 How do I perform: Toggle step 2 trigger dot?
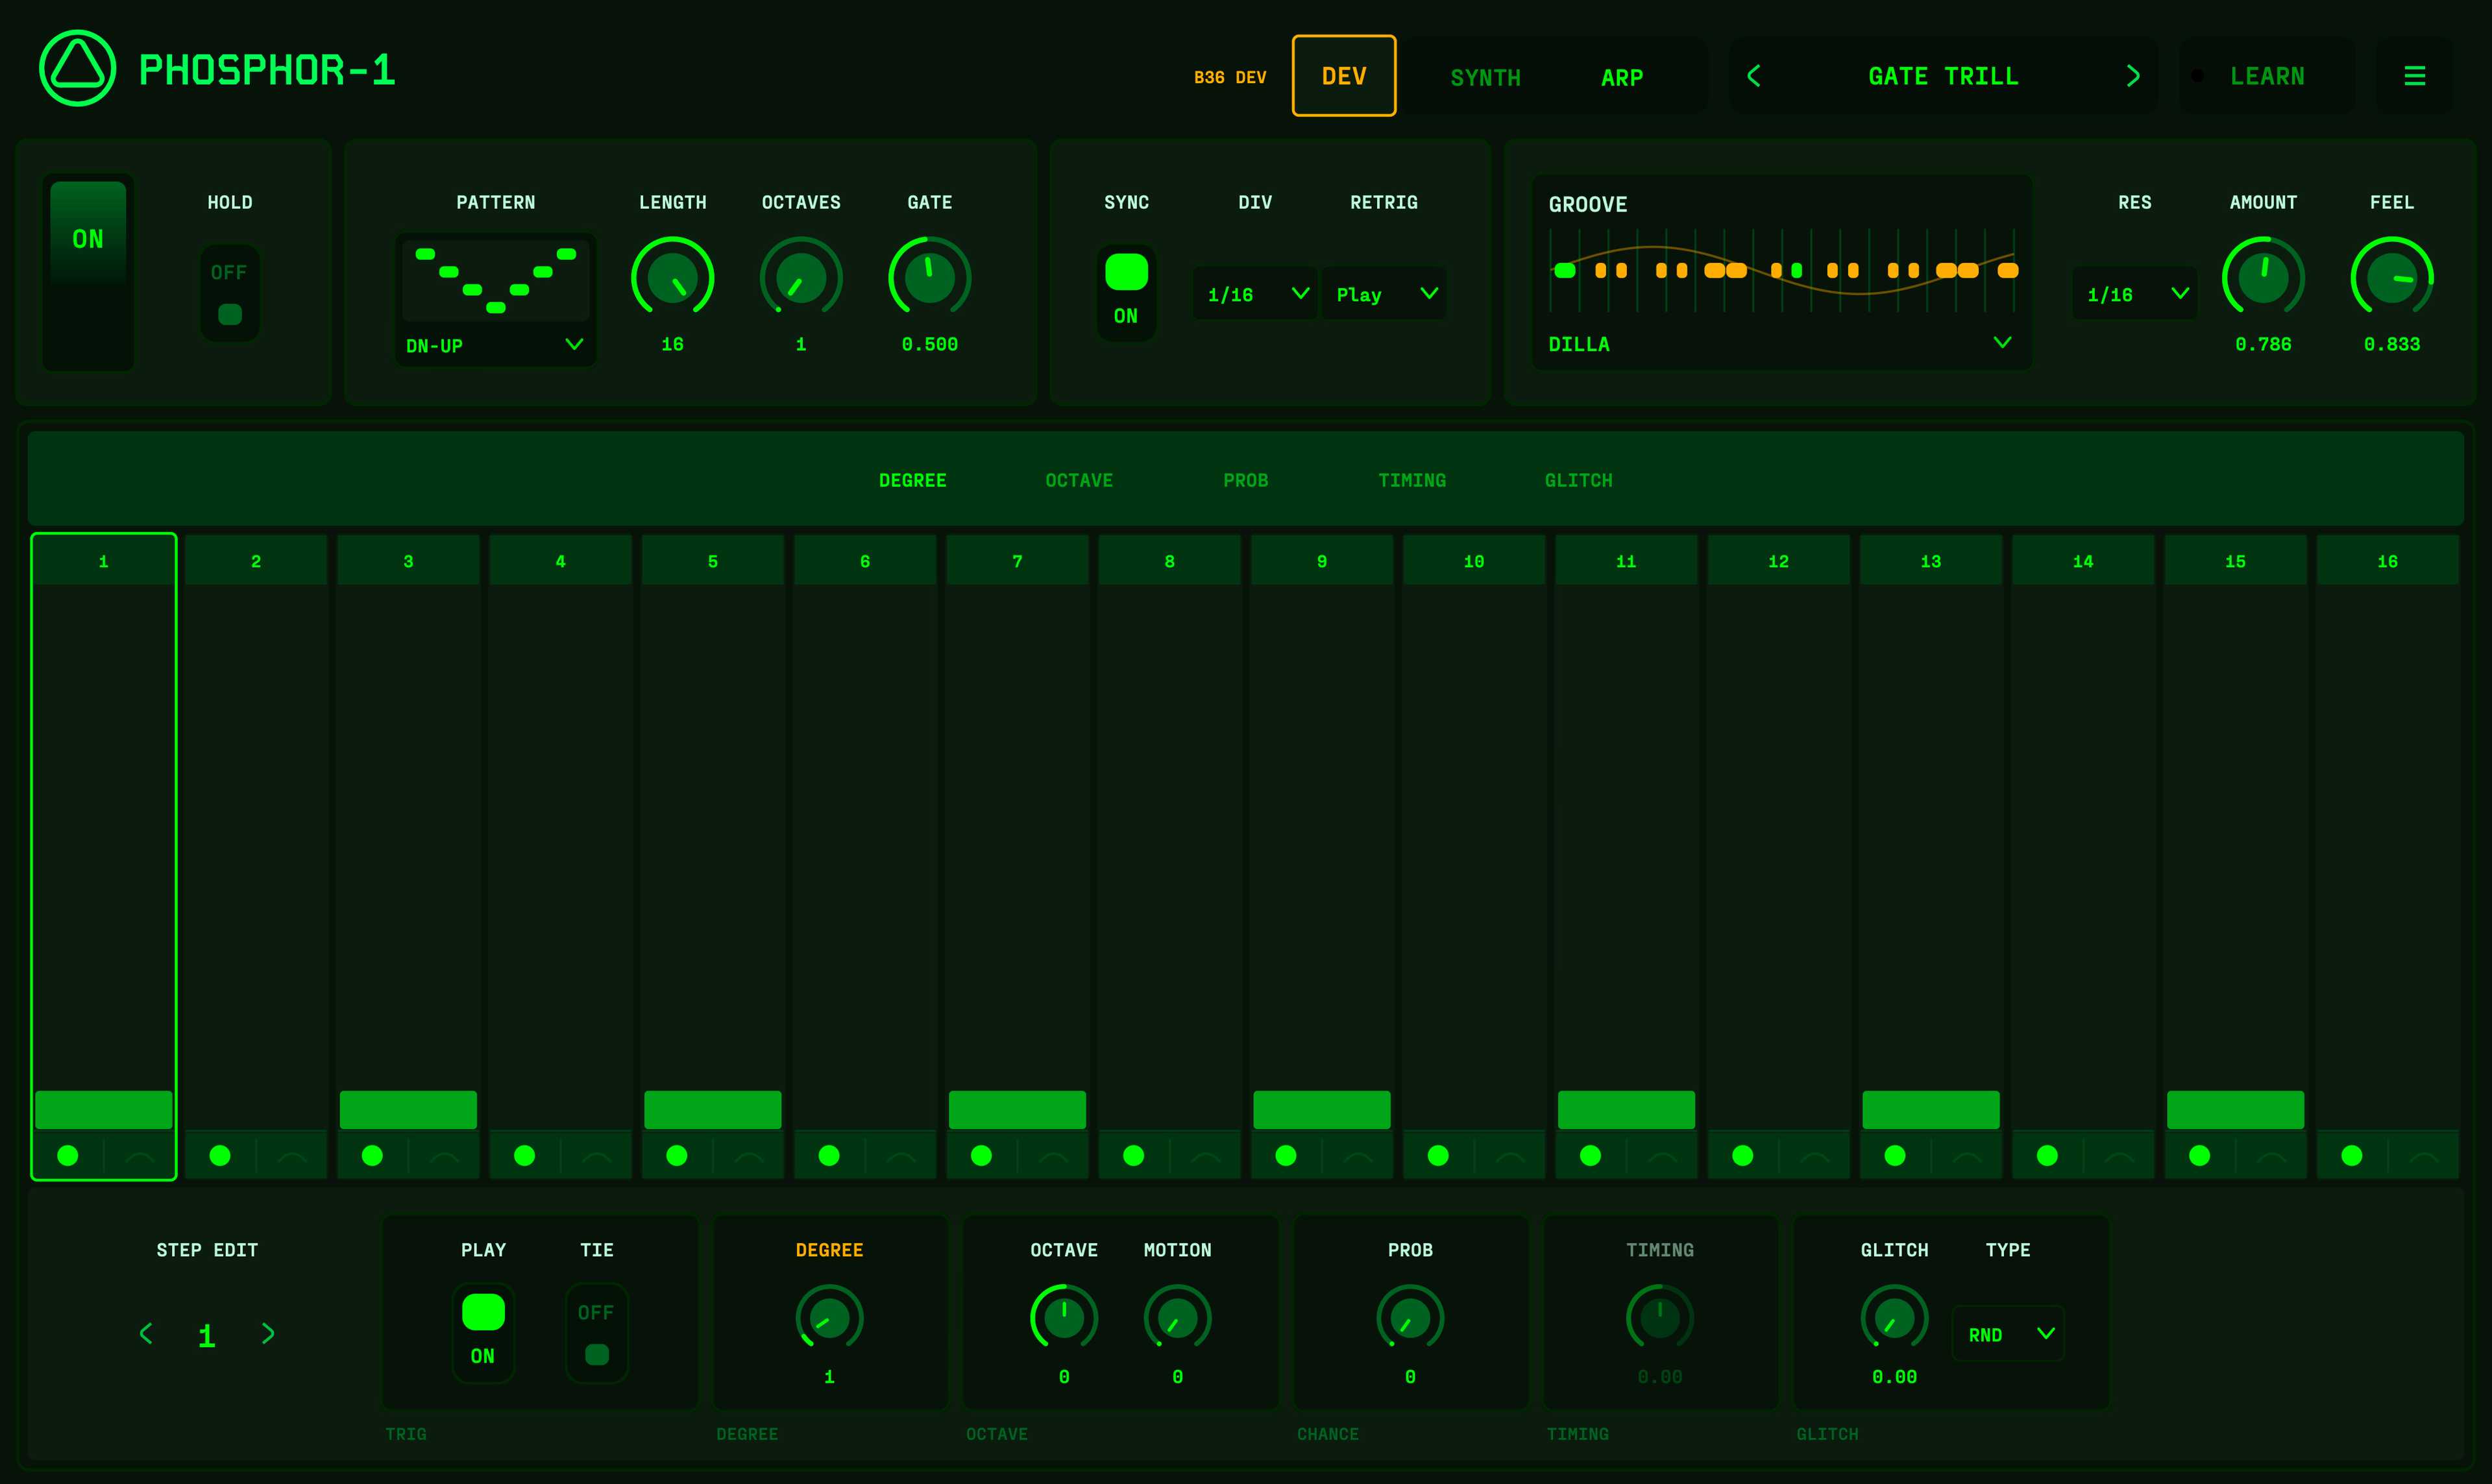[220, 1155]
